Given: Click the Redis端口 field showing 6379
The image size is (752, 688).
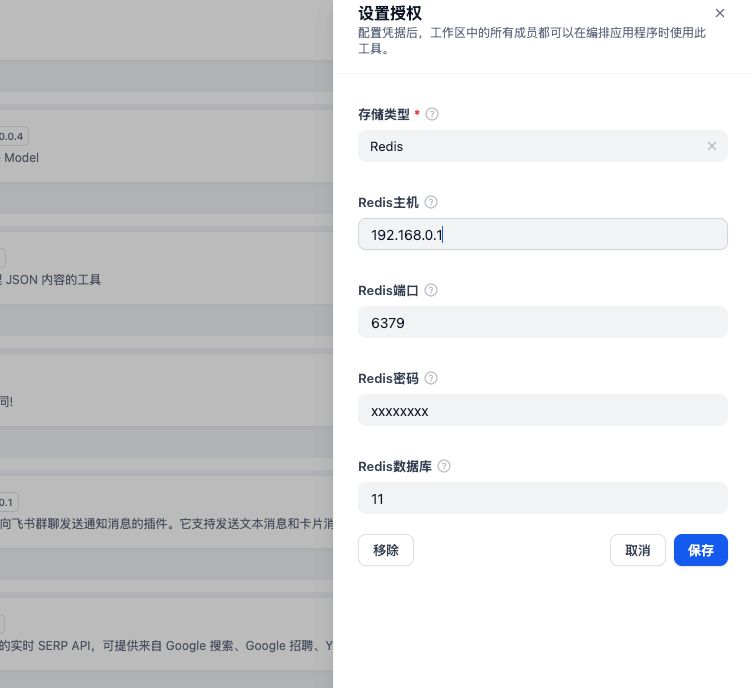Looking at the screenshot, I should click(542, 322).
